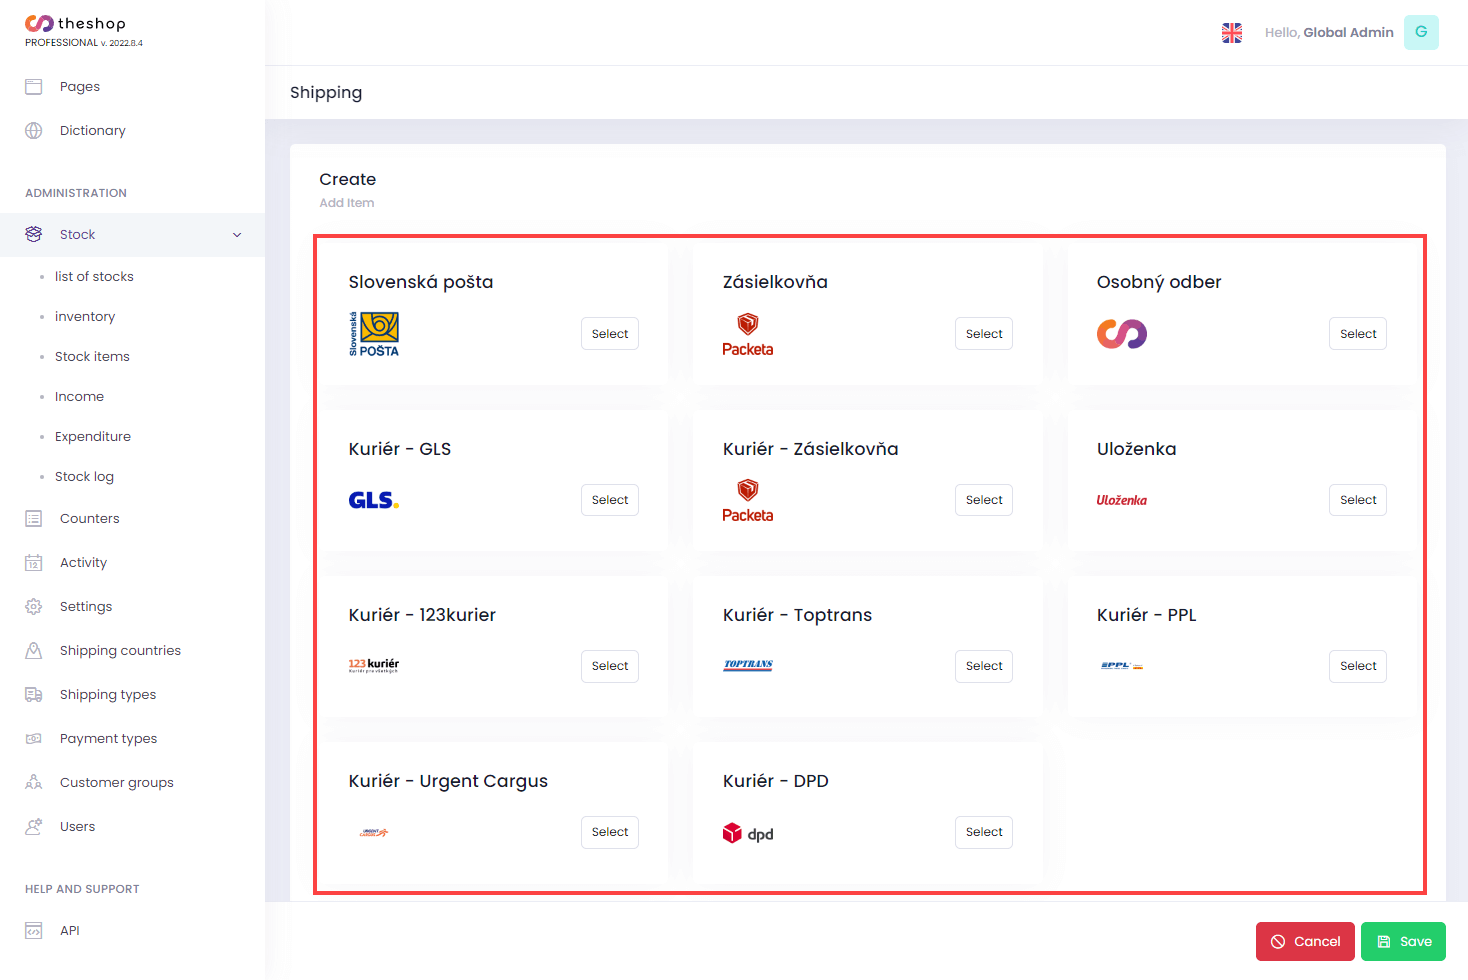This screenshot has height=980, width=1468.
Task: Open inventory submenu item
Action: [85, 317]
